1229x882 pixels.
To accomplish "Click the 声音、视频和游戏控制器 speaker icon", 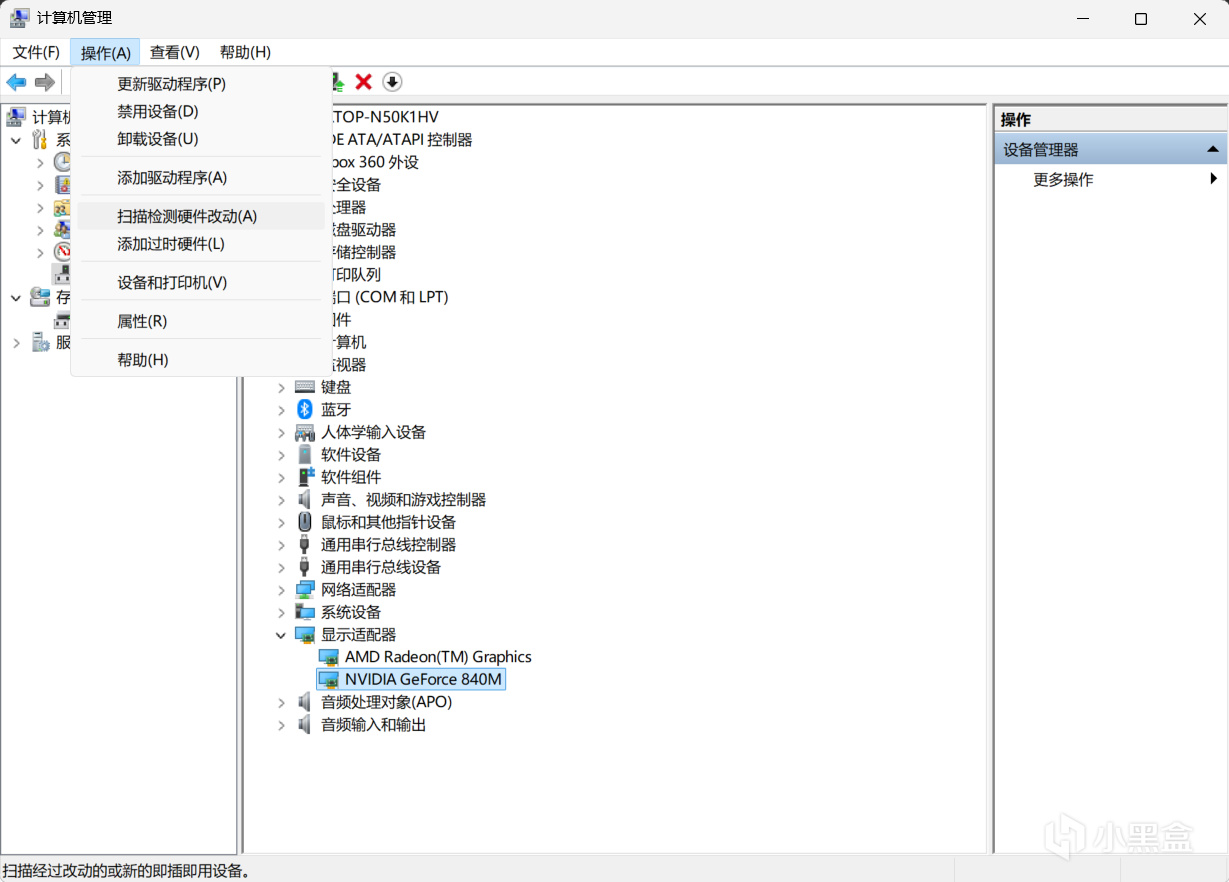I will (305, 499).
